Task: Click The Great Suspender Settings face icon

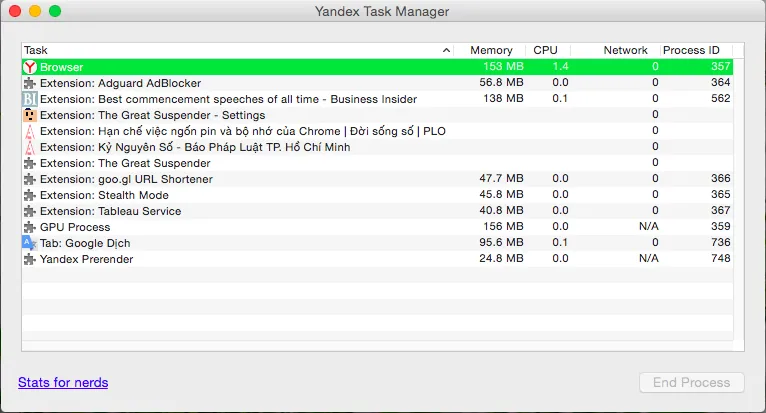Action: pos(30,115)
